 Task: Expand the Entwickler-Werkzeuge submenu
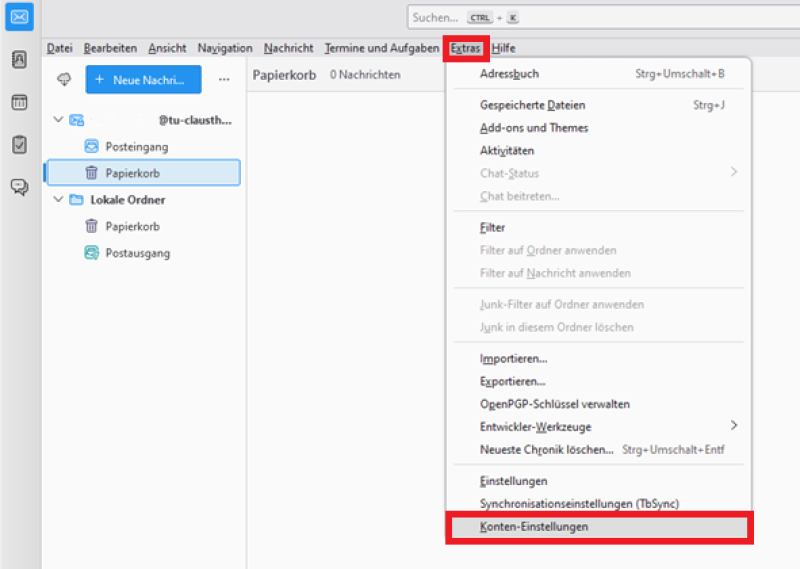[733, 427]
